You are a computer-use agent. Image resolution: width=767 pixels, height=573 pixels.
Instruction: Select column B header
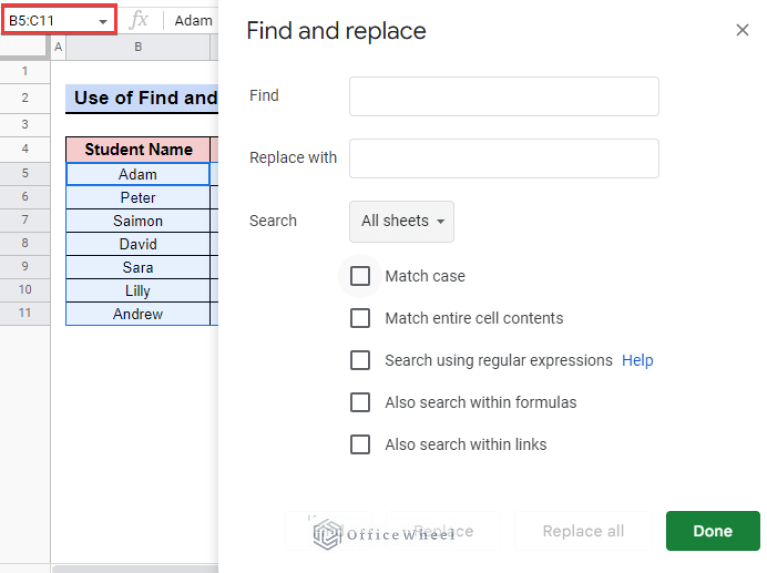point(138,47)
